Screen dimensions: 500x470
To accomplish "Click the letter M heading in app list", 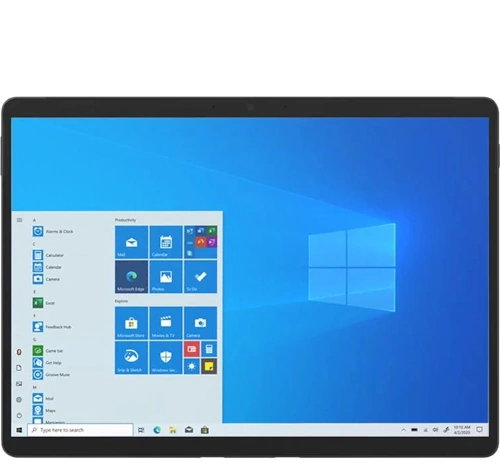I will pyautogui.click(x=34, y=387).
